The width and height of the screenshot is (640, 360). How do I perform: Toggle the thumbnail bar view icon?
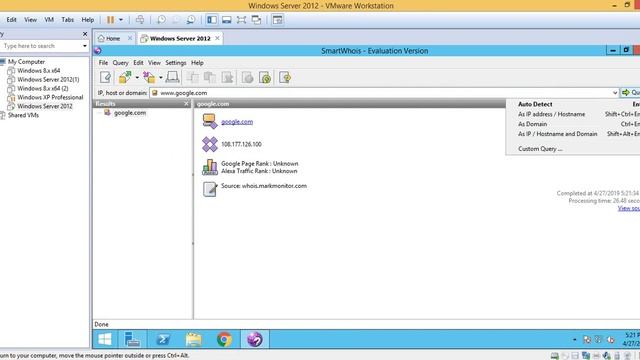pyautogui.click(x=227, y=20)
